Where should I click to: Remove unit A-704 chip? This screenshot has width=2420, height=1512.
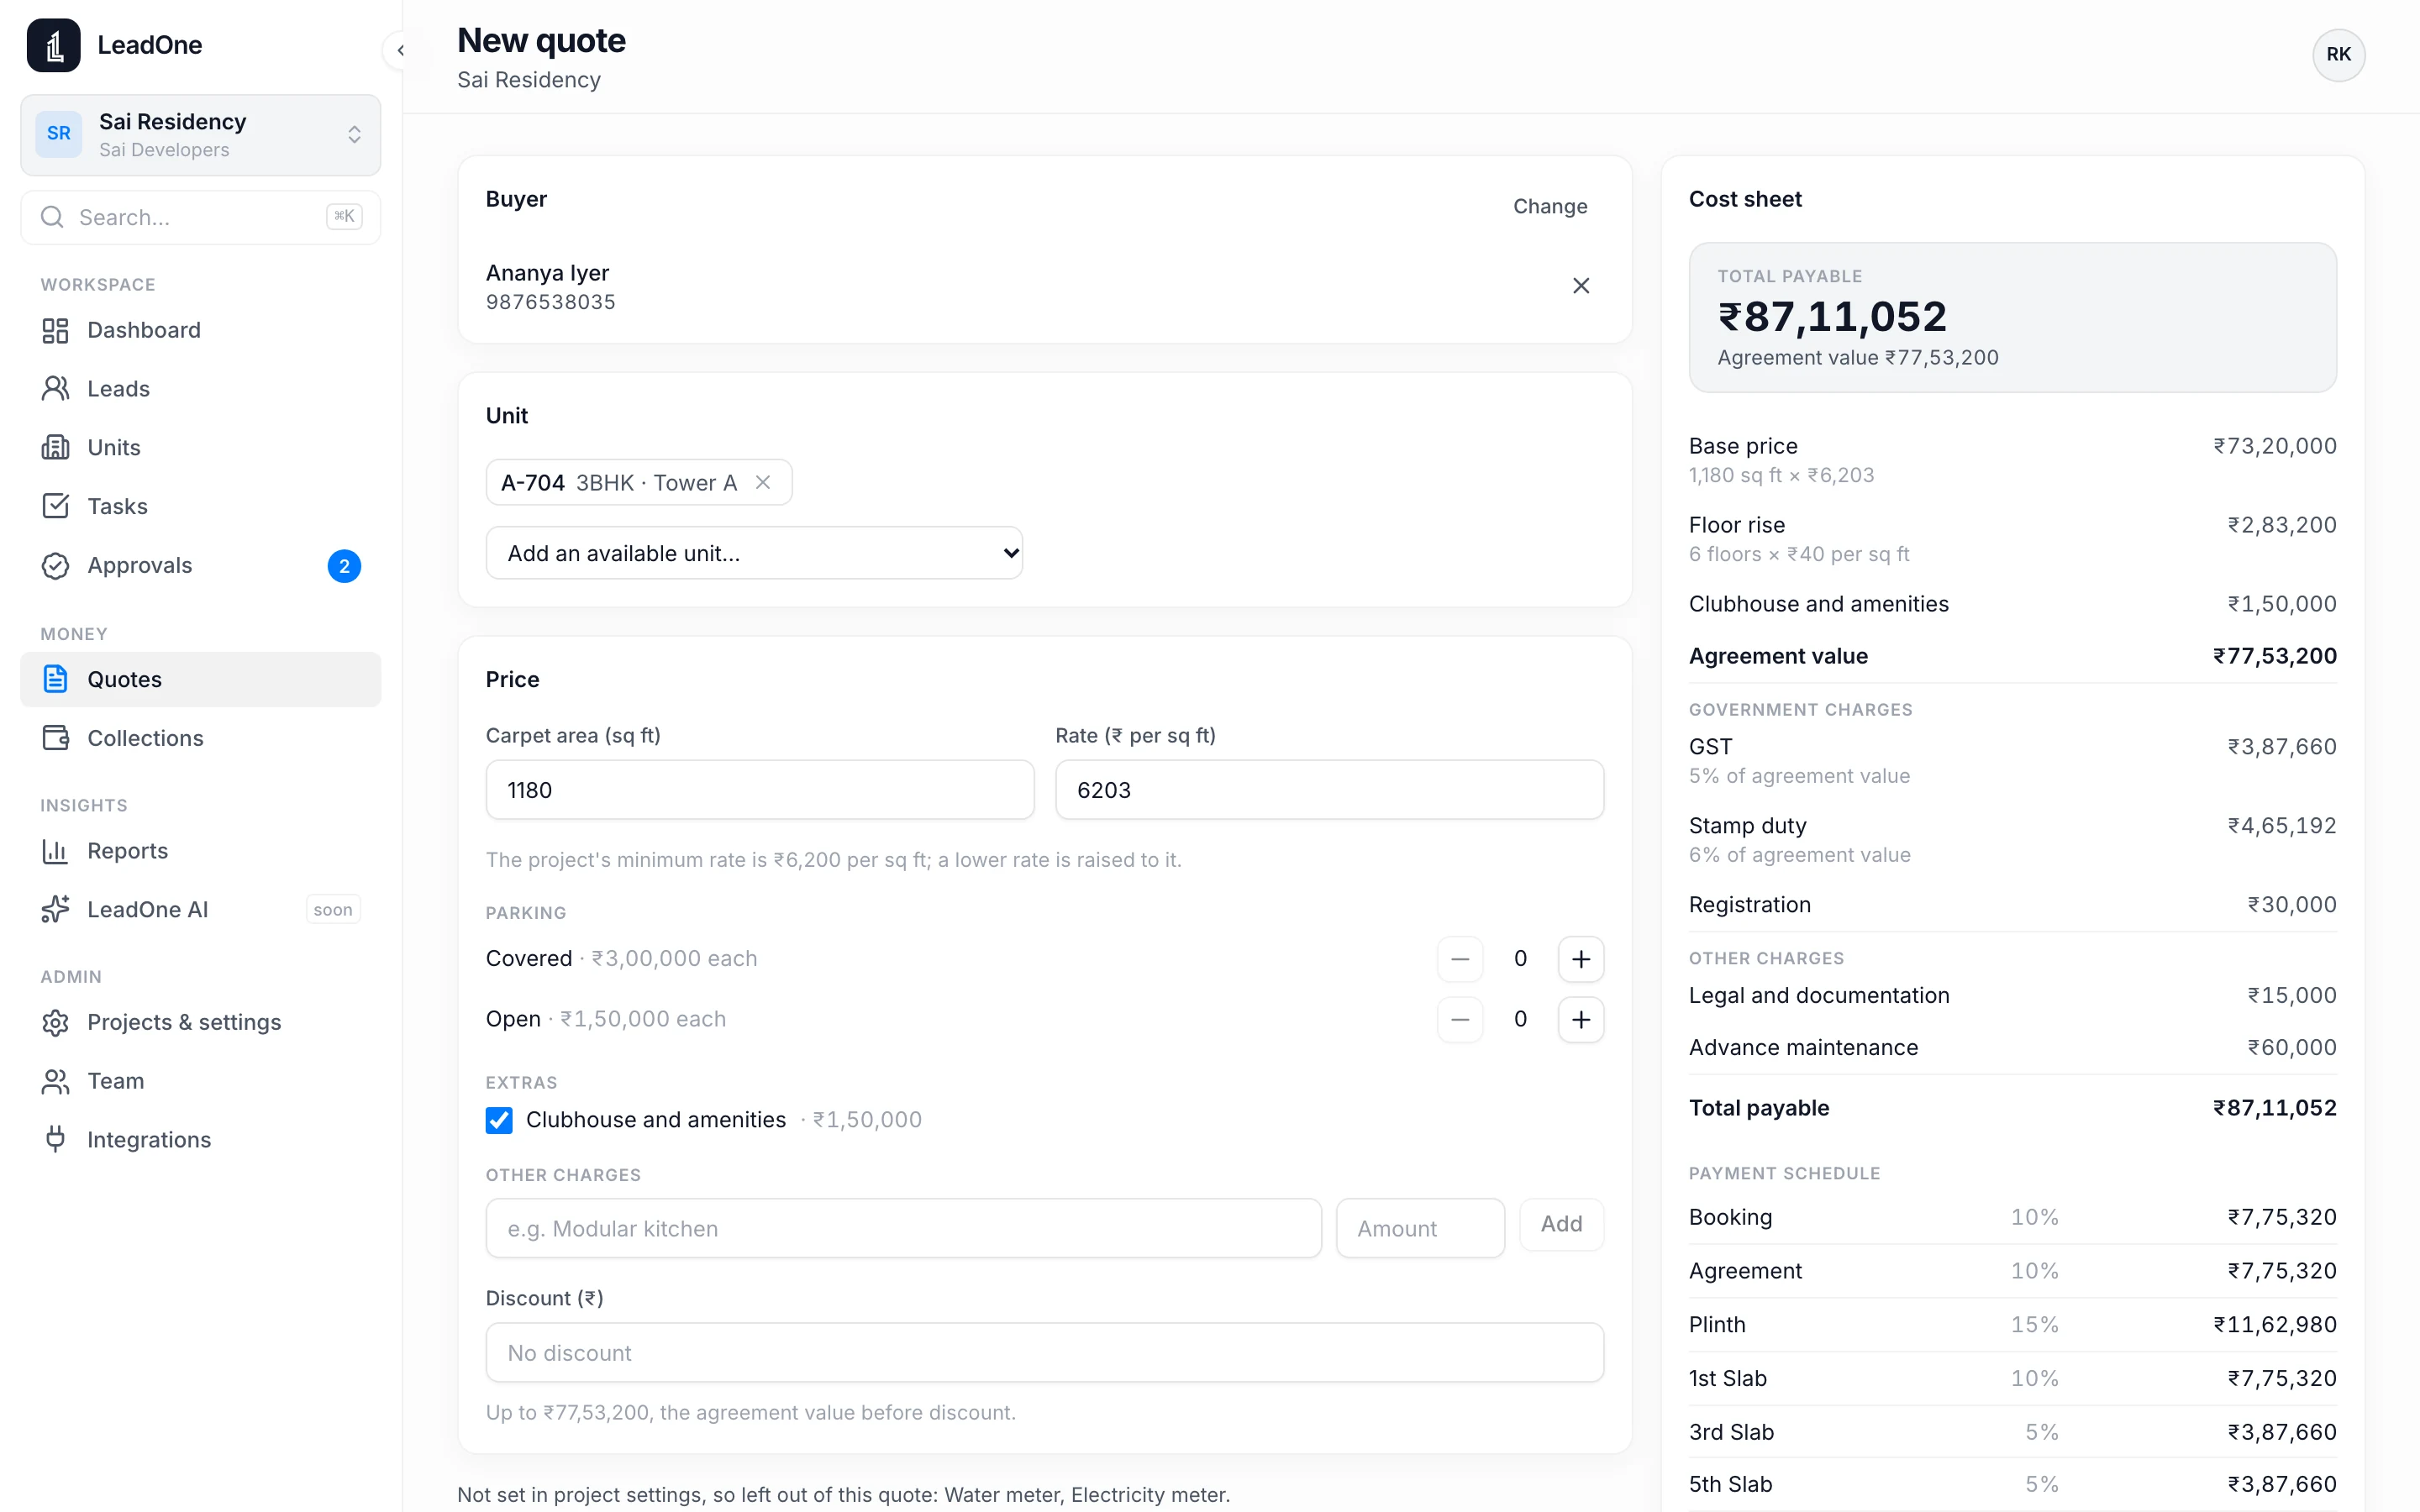coord(763,483)
